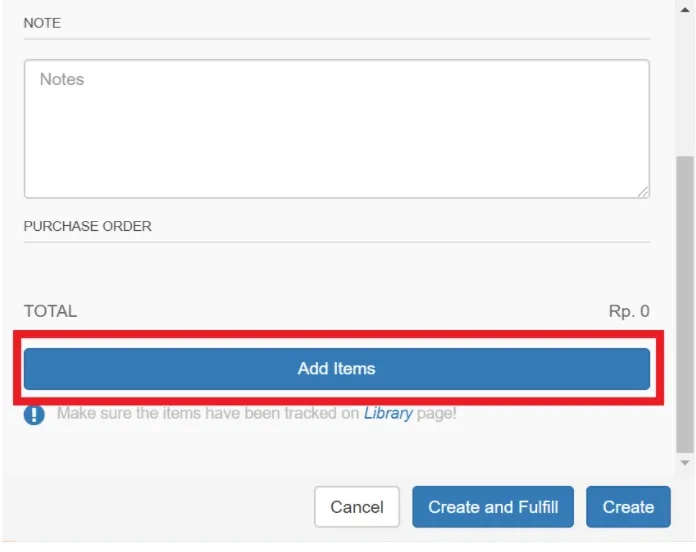Click the TOTAL label

pyautogui.click(x=50, y=311)
